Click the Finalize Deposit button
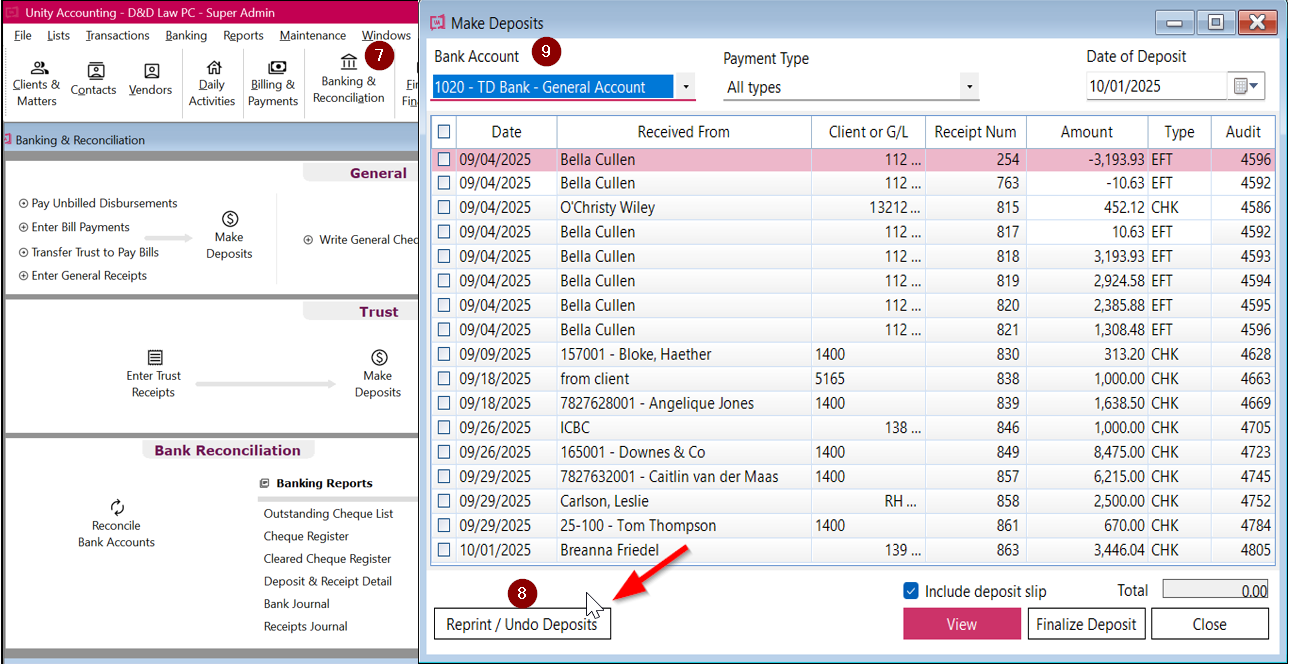 point(1086,624)
